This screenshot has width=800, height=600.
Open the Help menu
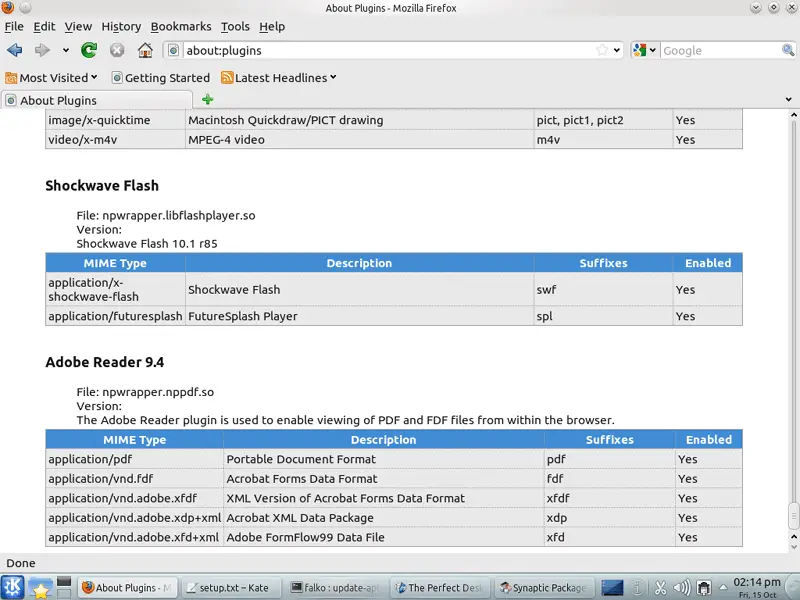[x=272, y=27]
